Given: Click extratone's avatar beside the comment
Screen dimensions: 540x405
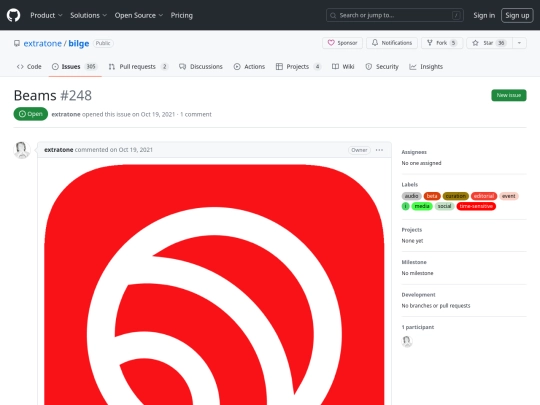Looking at the screenshot, I should click(21, 150).
